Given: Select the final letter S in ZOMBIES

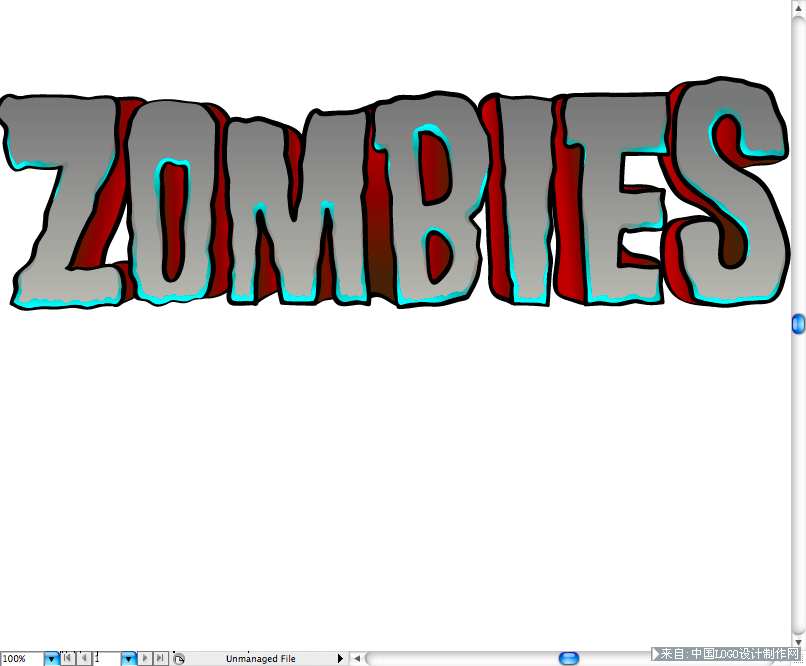Looking at the screenshot, I should click(730, 191).
